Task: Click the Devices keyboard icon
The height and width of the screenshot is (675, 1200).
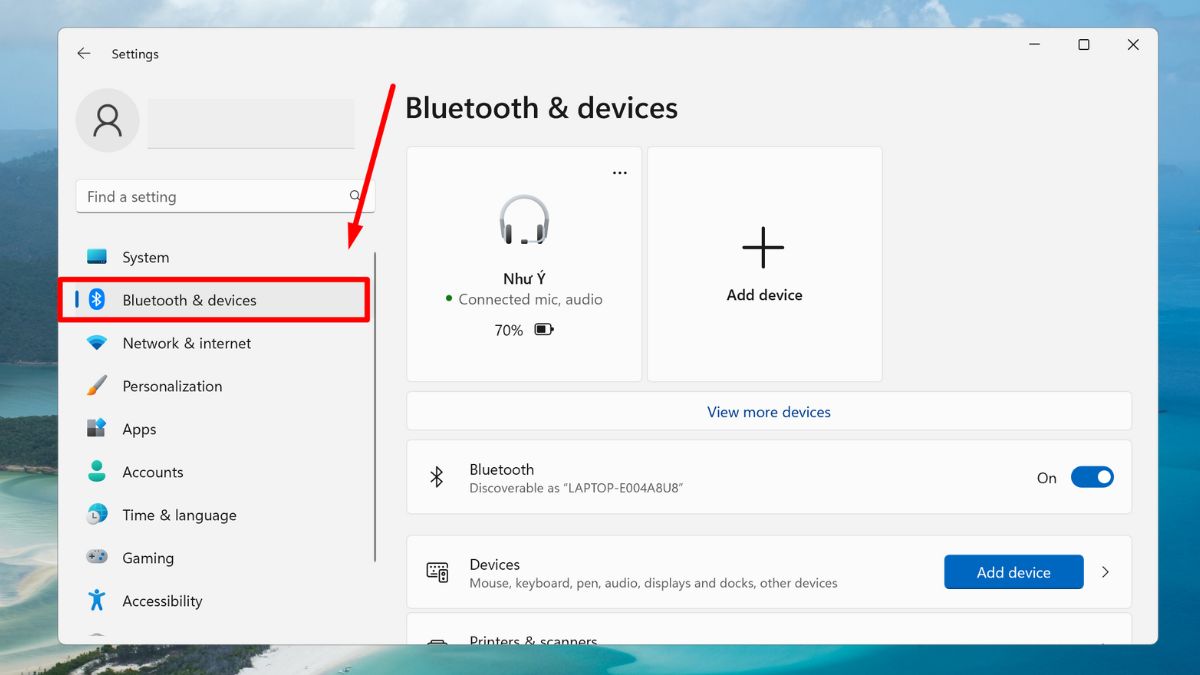Action: pyautogui.click(x=438, y=572)
